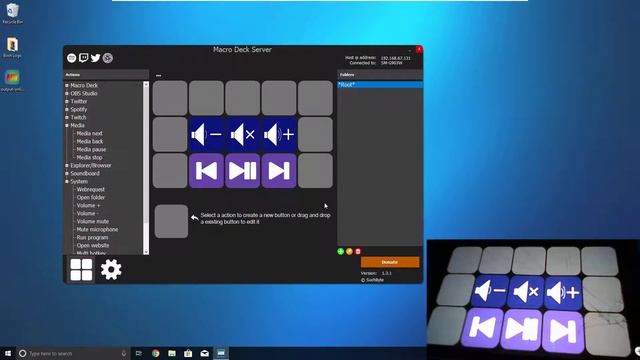Open the button grid view icon
This screenshot has height=360, width=640.
click(x=81, y=269)
